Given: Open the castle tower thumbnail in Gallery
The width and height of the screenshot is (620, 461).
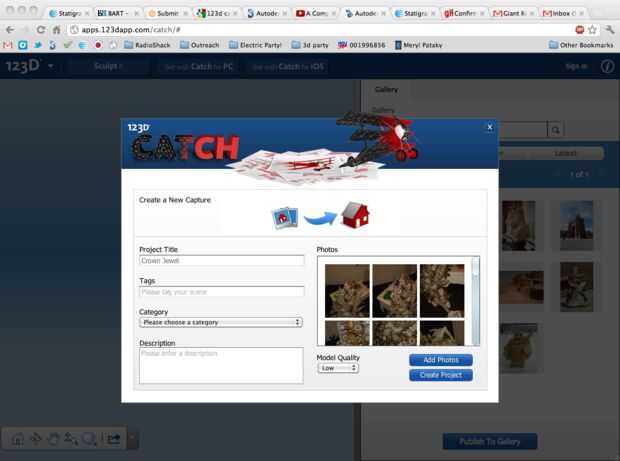Looking at the screenshot, I should [576, 225].
